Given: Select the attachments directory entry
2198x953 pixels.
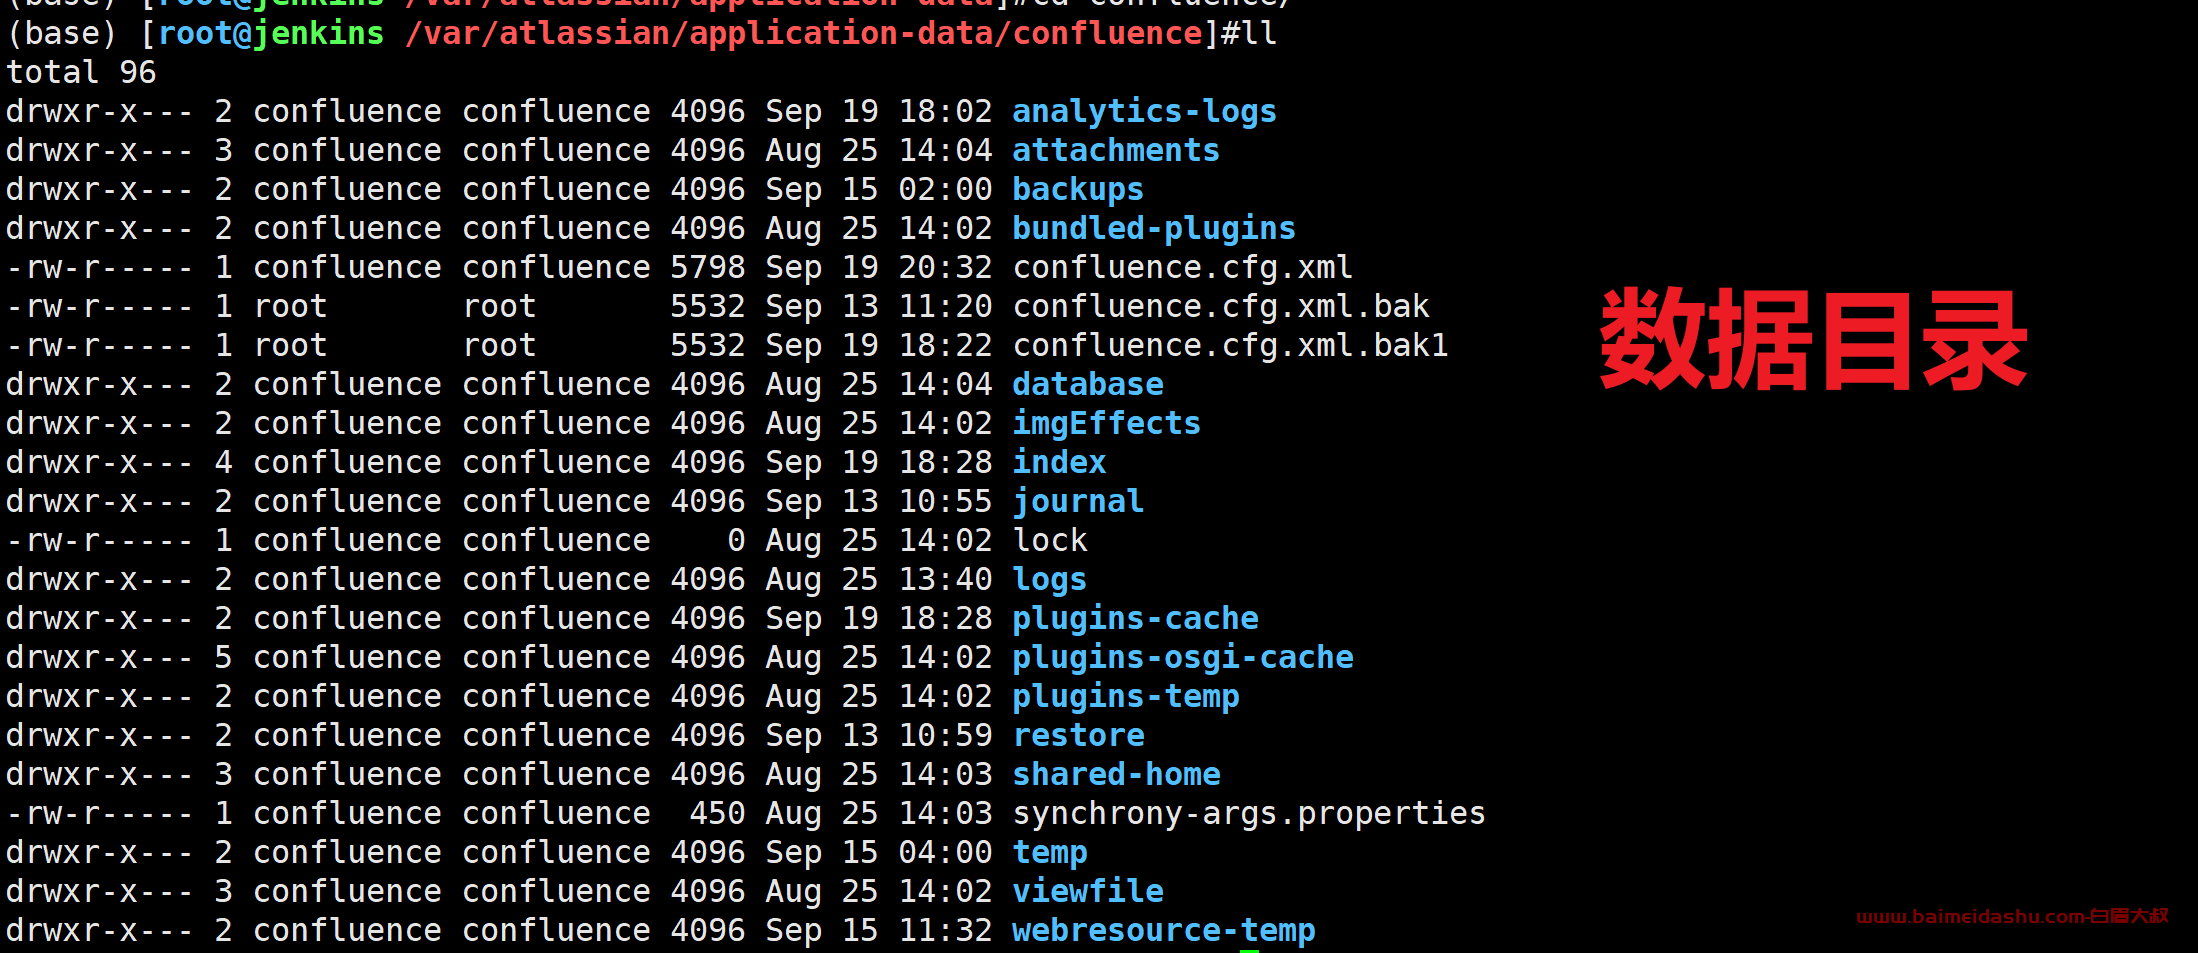Looking at the screenshot, I should coord(1116,151).
